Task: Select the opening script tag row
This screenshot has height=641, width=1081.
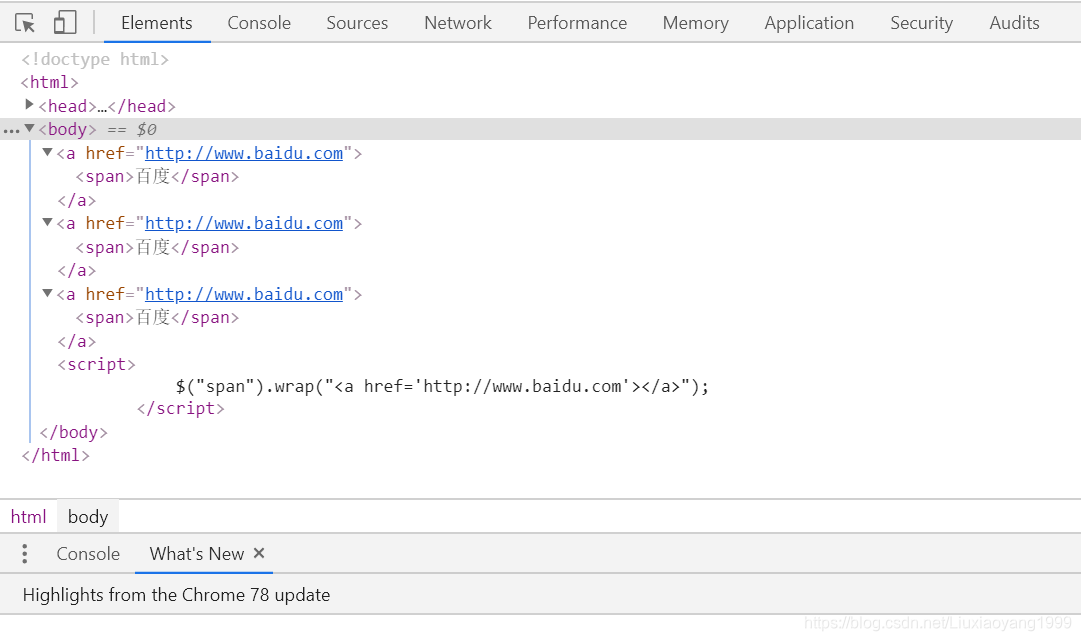Action: [x=97, y=365]
